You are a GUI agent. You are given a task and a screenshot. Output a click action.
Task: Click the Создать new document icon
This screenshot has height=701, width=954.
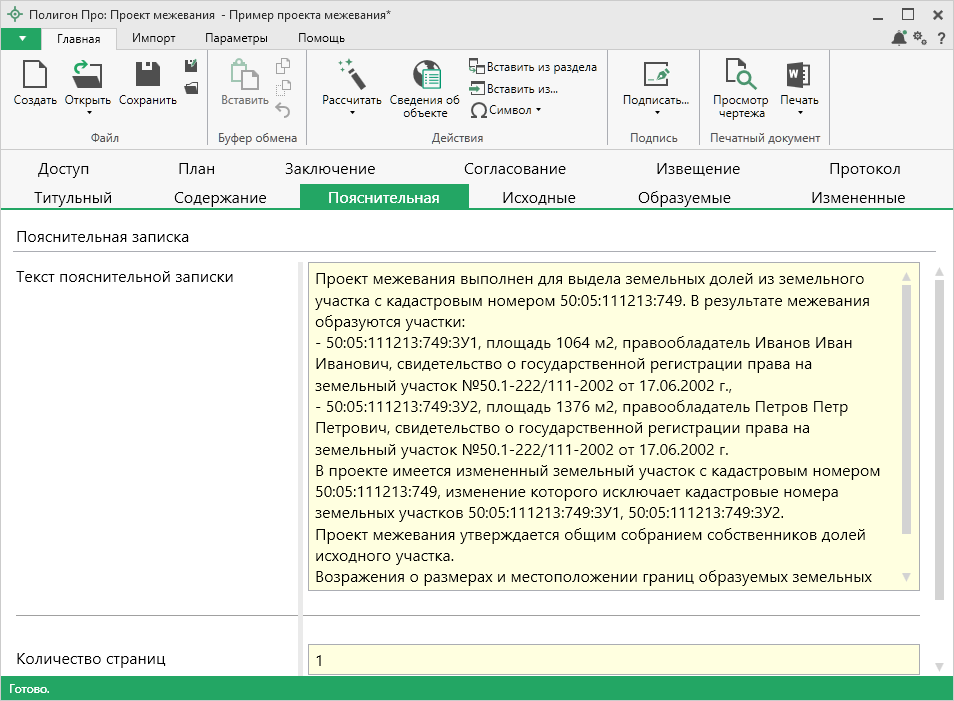coord(35,76)
